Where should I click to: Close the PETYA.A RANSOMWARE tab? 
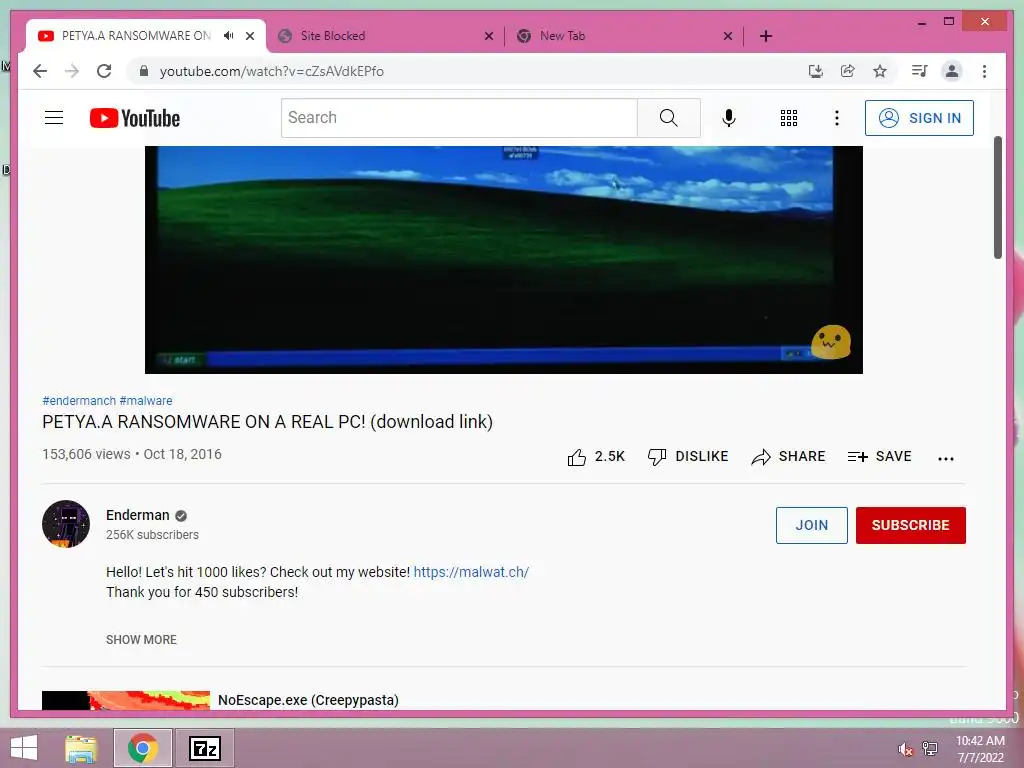[x=249, y=37]
